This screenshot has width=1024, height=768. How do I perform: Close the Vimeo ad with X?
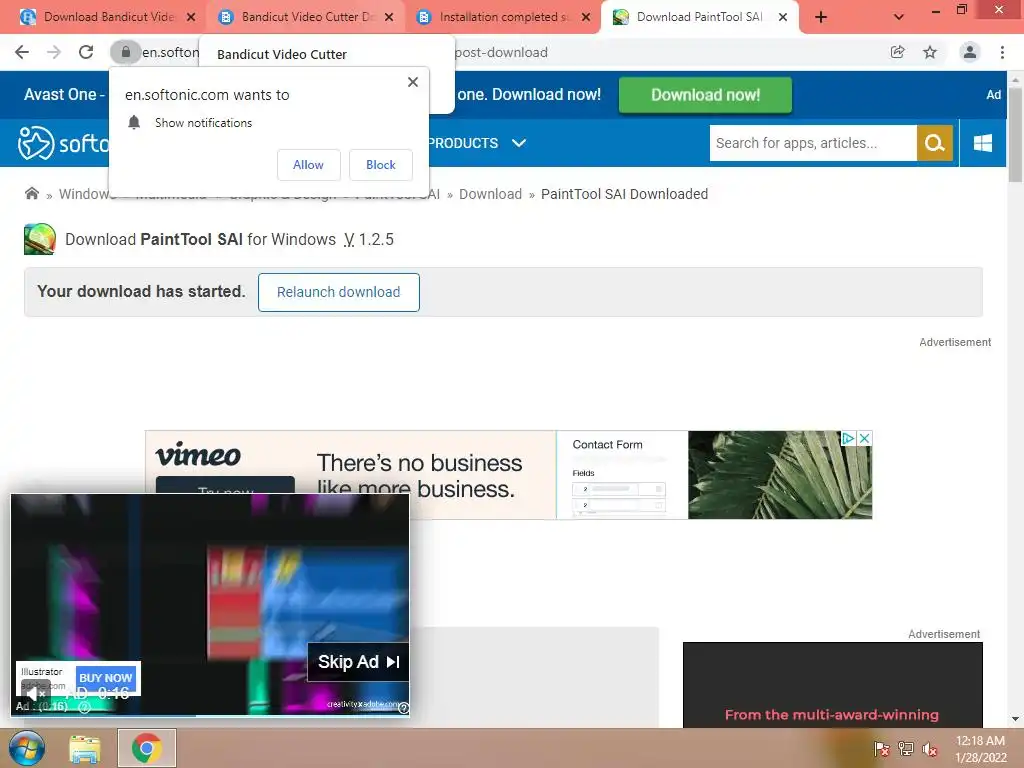coord(864,438)
